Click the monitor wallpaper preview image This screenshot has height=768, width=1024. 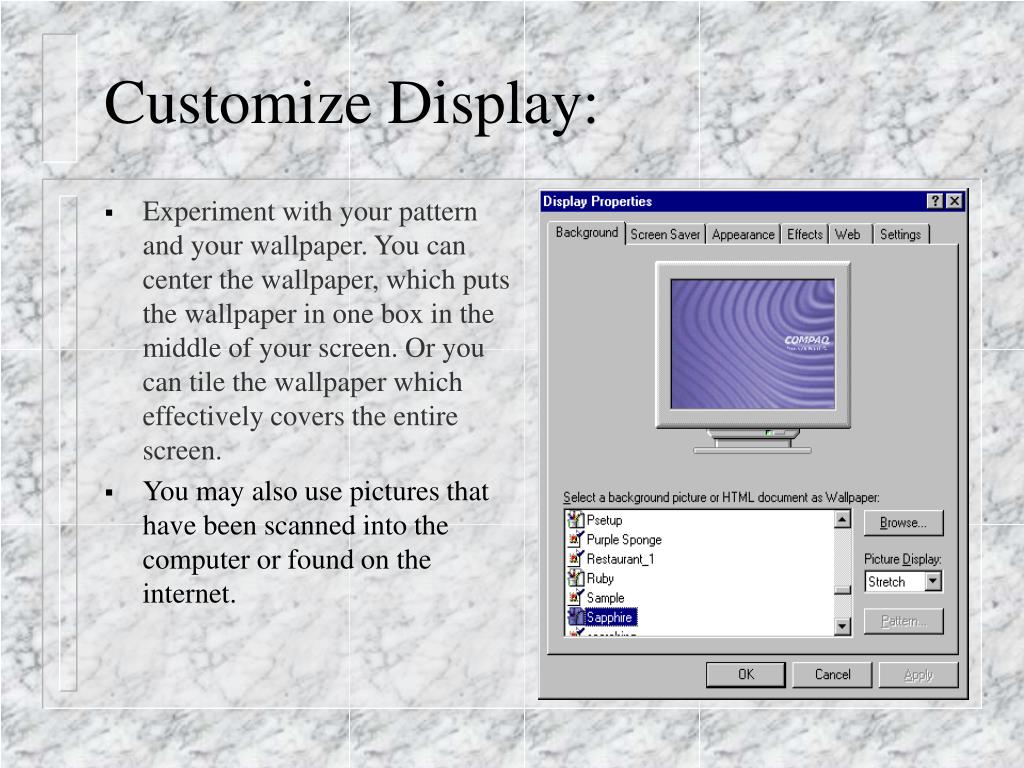[752, 344]
